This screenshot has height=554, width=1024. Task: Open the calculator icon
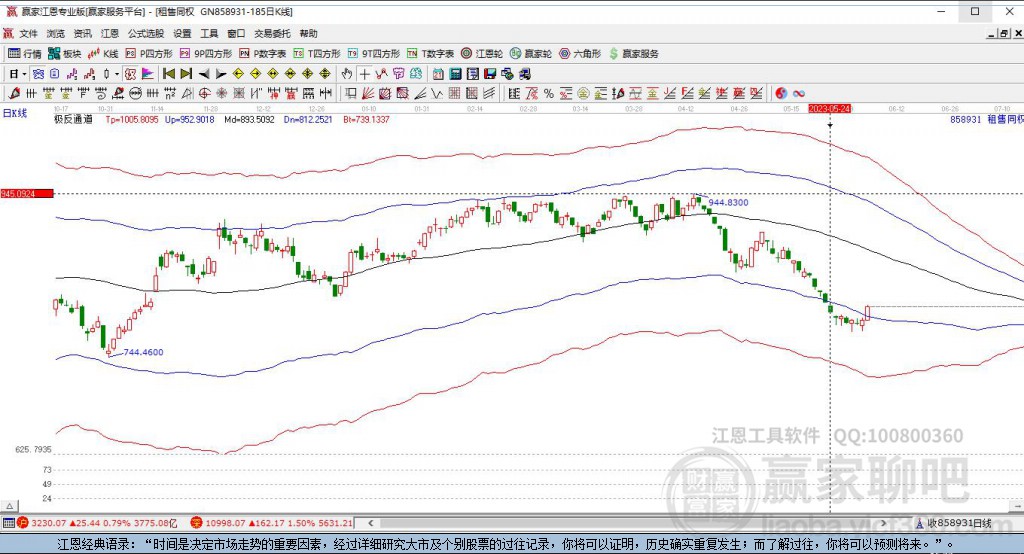coord(455,74)
